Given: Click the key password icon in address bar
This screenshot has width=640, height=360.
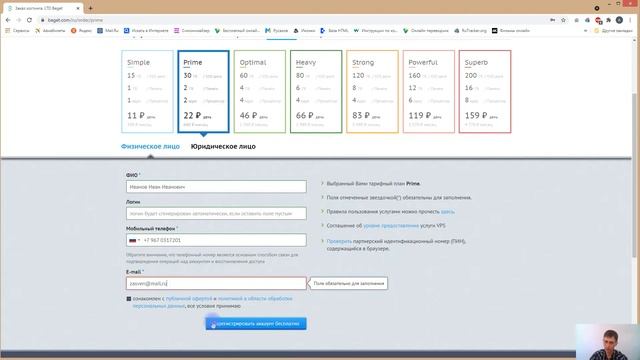Looking at the screenshot, I should (x=552, y=20).
